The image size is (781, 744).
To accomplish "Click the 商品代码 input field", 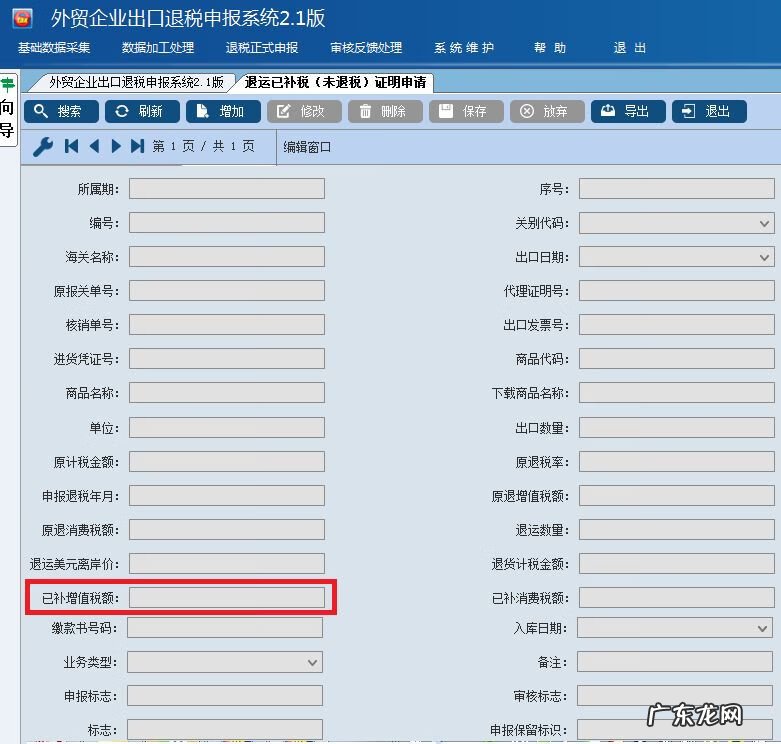I will 676,359.
